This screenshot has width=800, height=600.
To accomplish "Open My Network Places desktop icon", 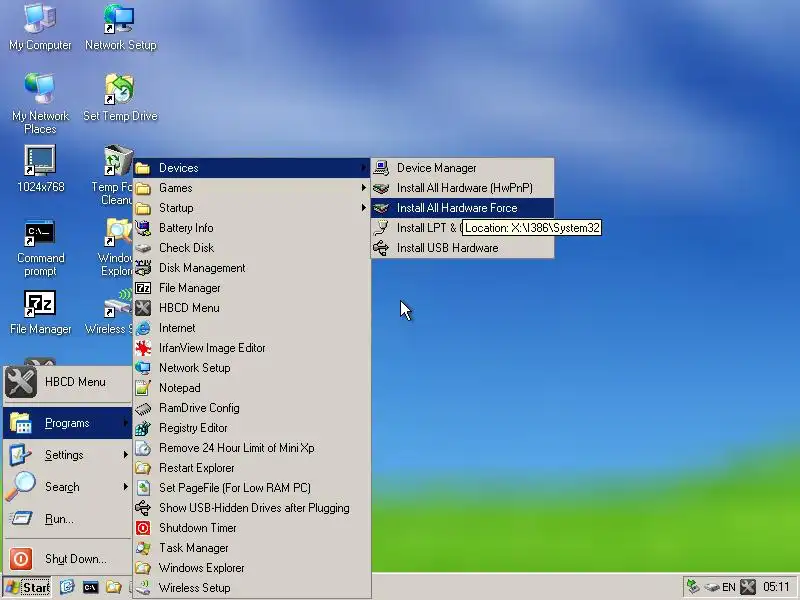I will coord(40,104).
